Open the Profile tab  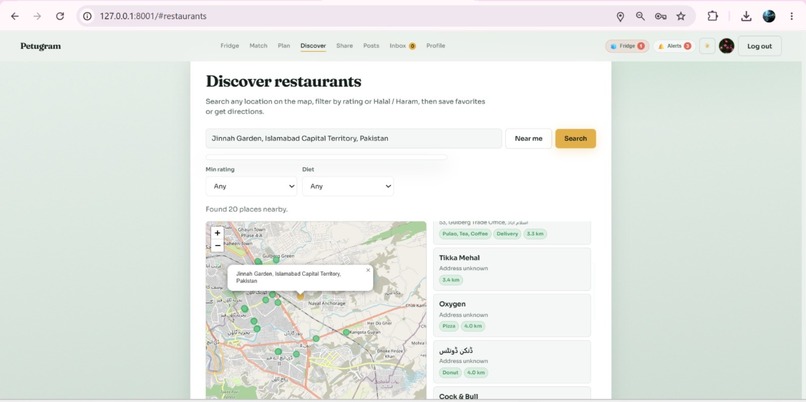tap(435, 46)
